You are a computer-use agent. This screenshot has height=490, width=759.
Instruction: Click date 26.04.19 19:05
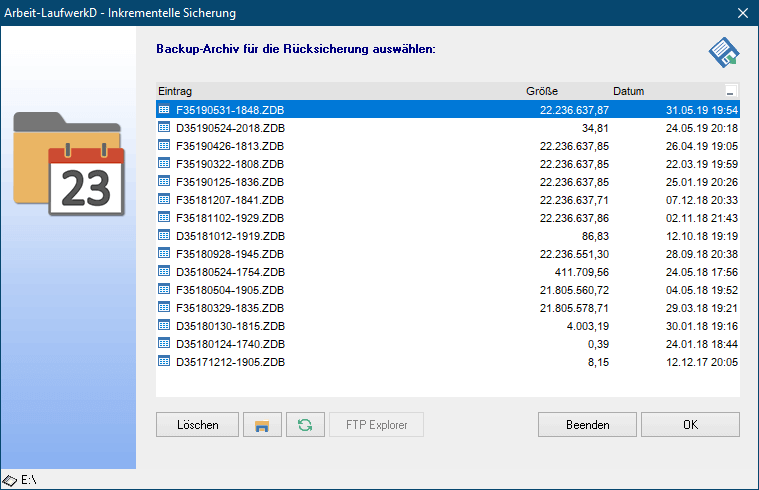tap(702, 146)
